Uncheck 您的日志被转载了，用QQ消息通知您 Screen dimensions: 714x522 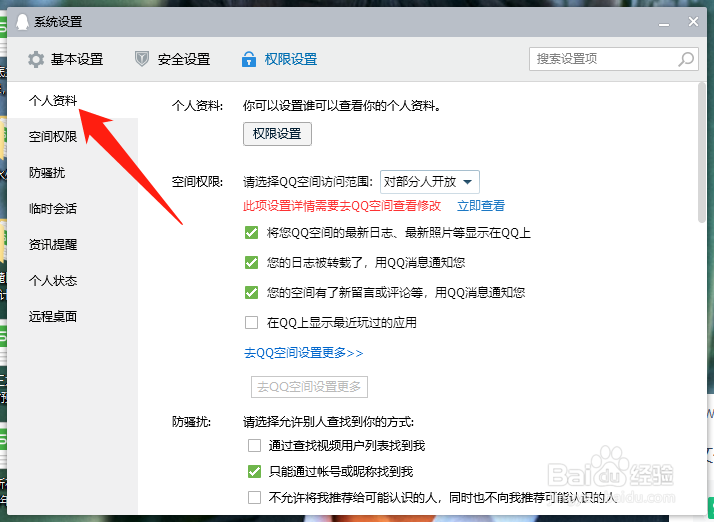click(251, 262)
